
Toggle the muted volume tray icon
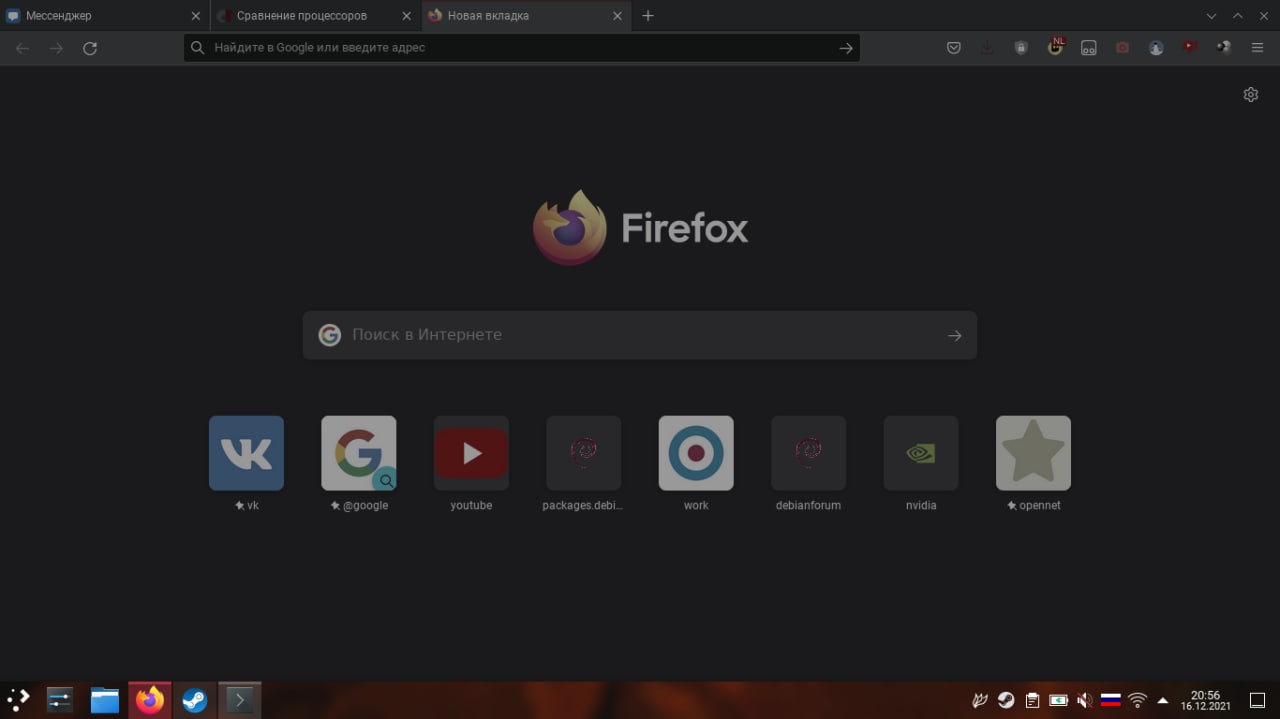[x=1085, y=700]
